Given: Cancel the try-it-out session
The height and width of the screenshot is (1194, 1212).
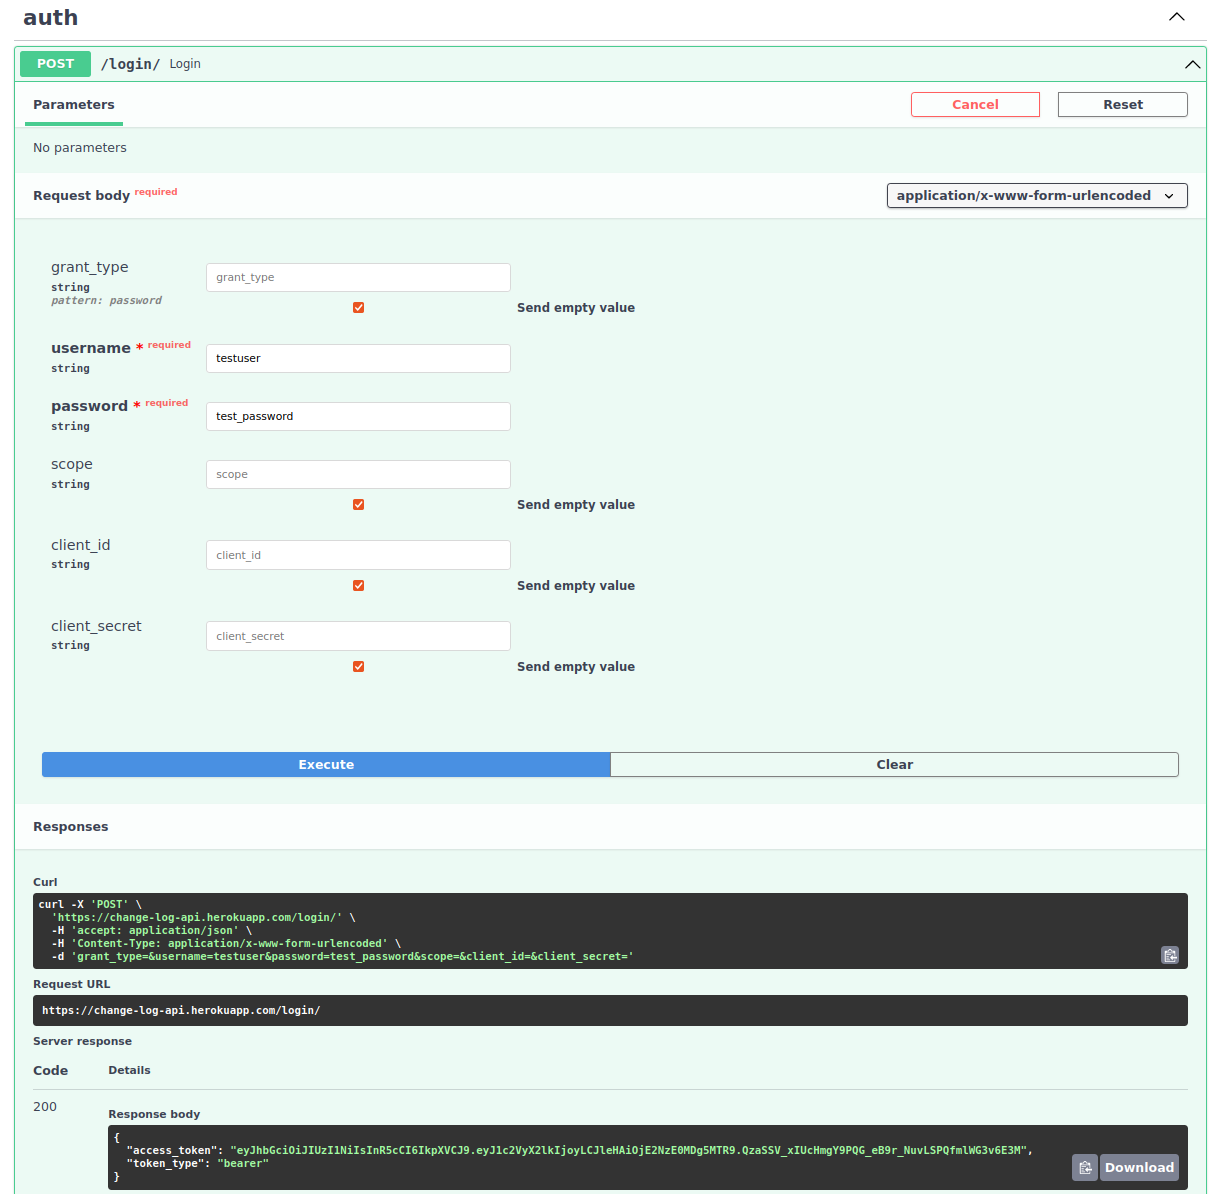Looking at the screenshot, I should click(x=975, y=104).
